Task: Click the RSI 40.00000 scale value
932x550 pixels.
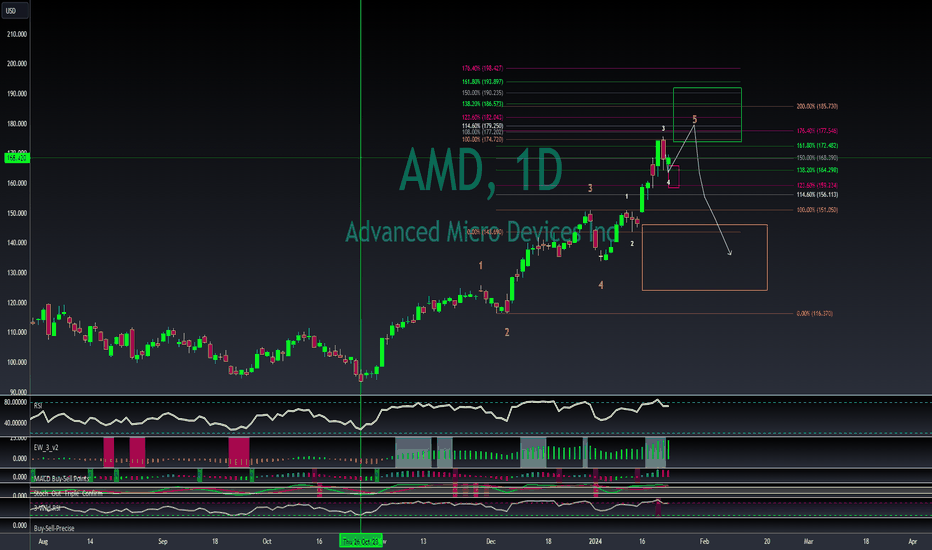Action: [15, 423]
